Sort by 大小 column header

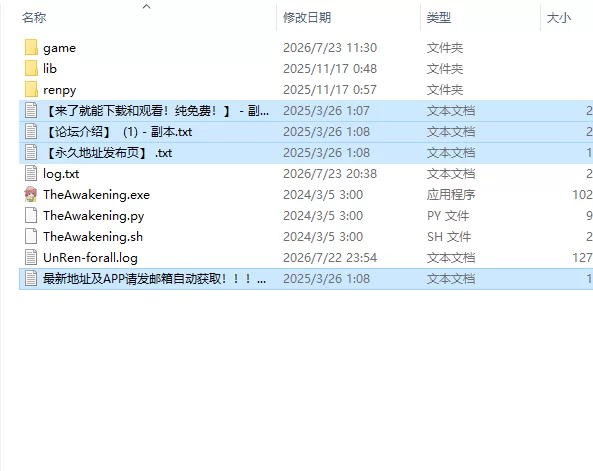559,17
